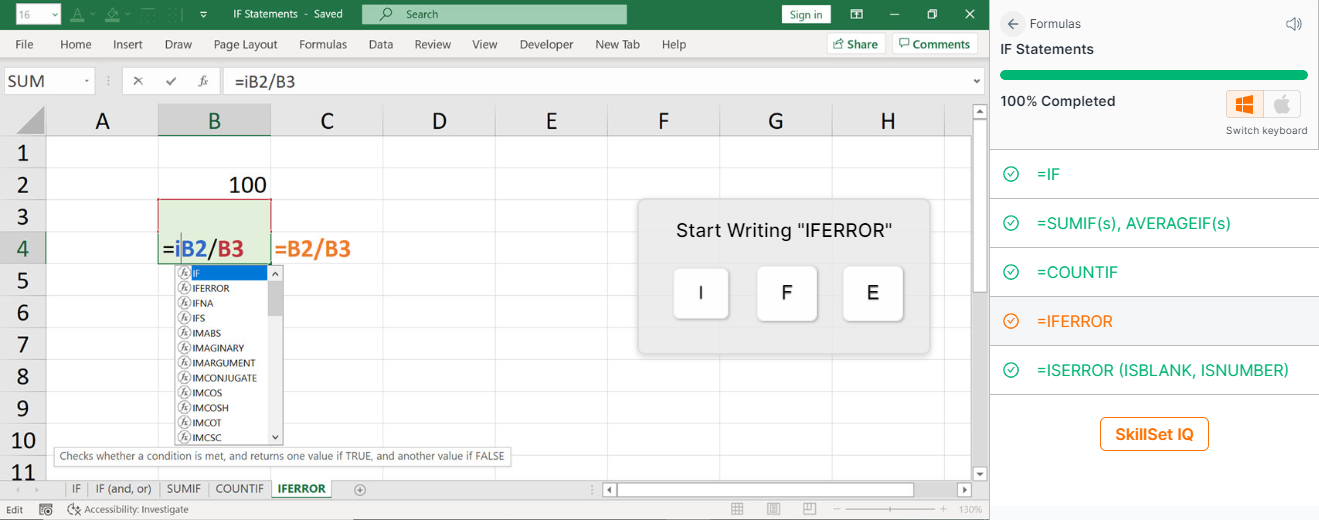Open the =ISERROR (ISBLANK, ISNUMBER) lesson
The image size is (1319, 520).
coord(1154,370)
